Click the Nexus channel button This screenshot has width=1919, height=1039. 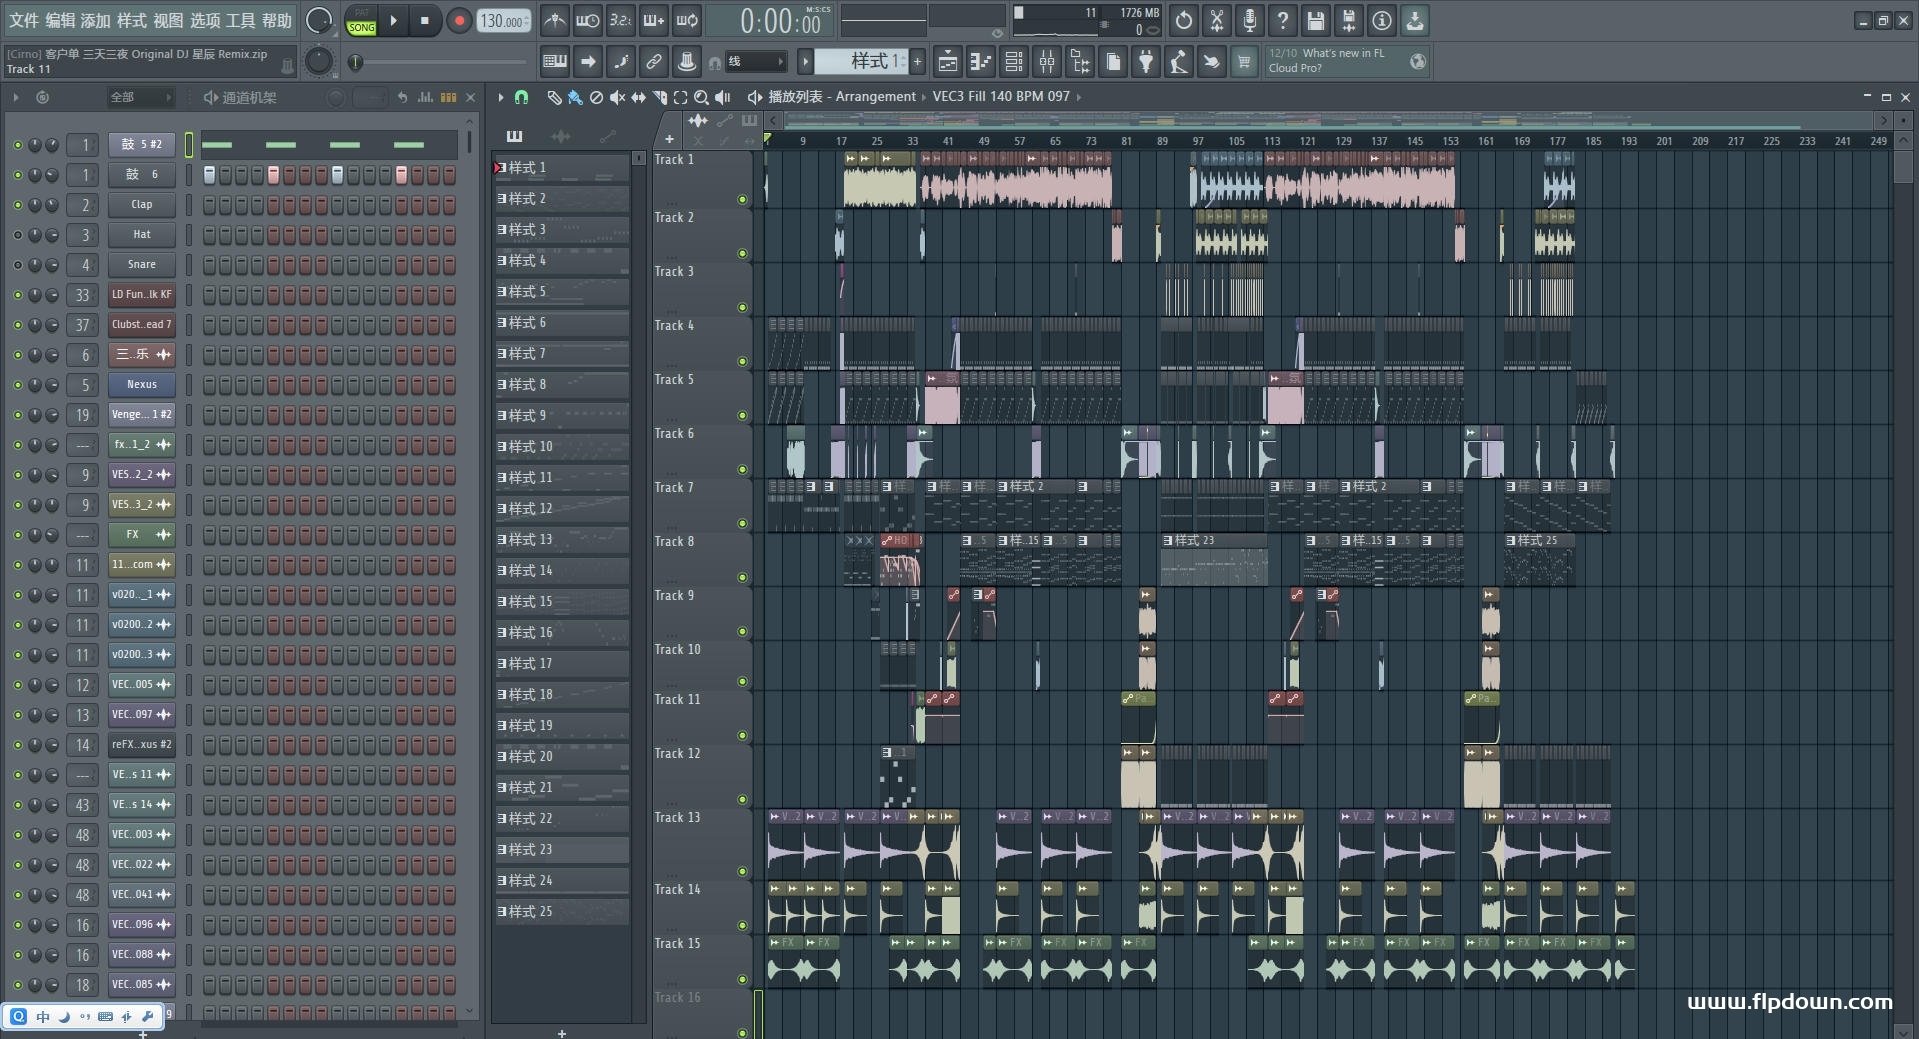pos(141,384)
